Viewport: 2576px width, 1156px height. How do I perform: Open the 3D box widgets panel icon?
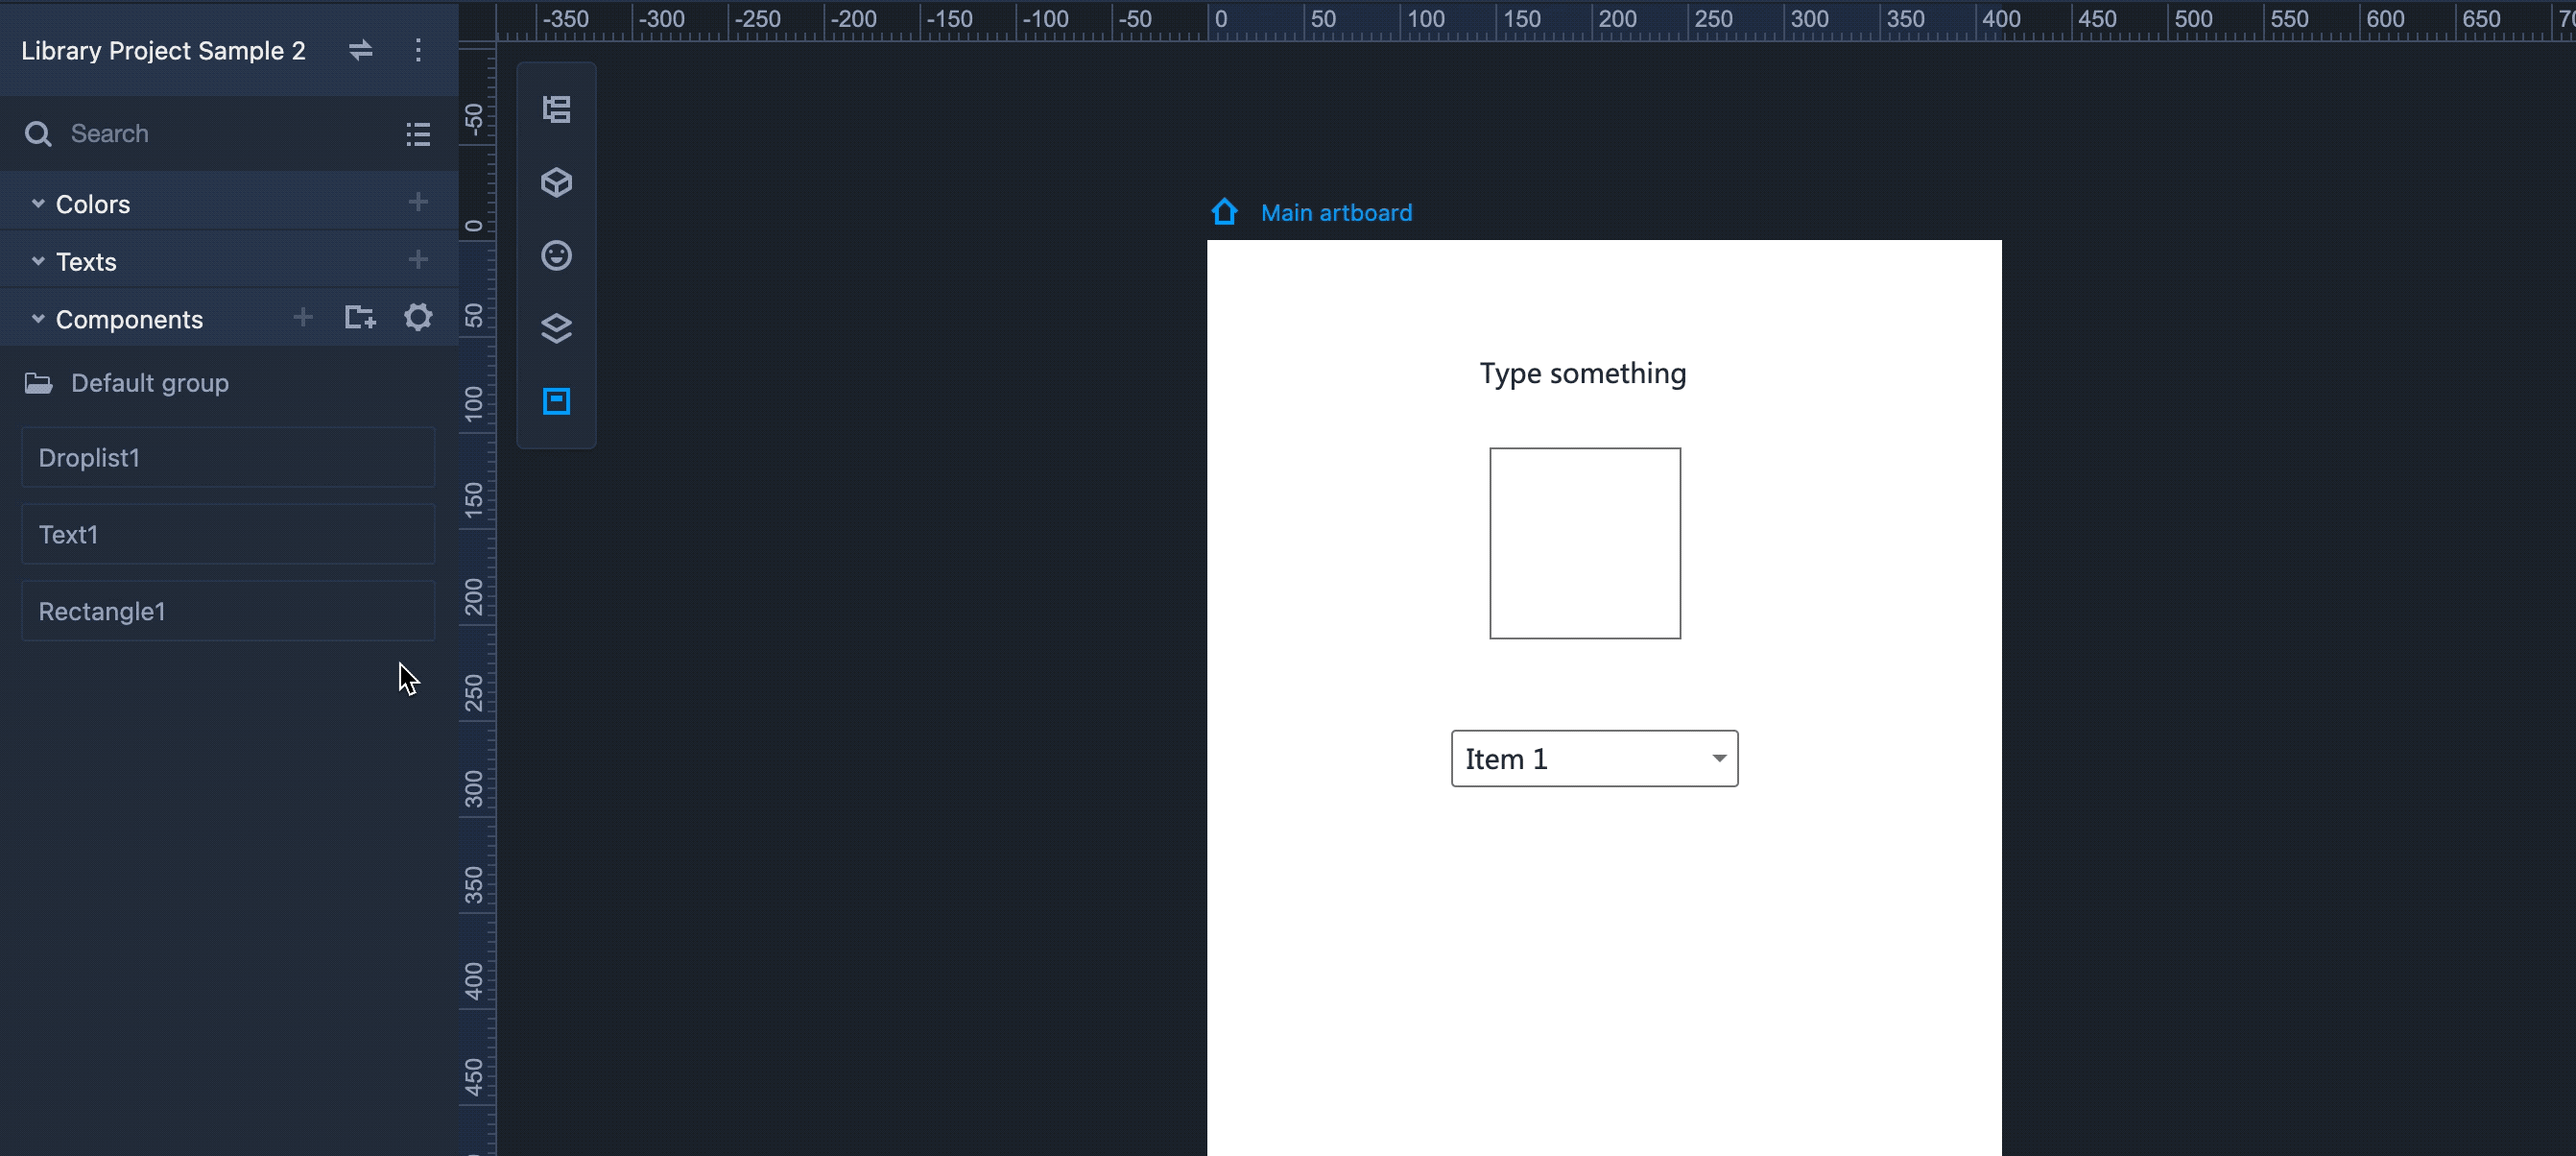(x=556, y=182)
